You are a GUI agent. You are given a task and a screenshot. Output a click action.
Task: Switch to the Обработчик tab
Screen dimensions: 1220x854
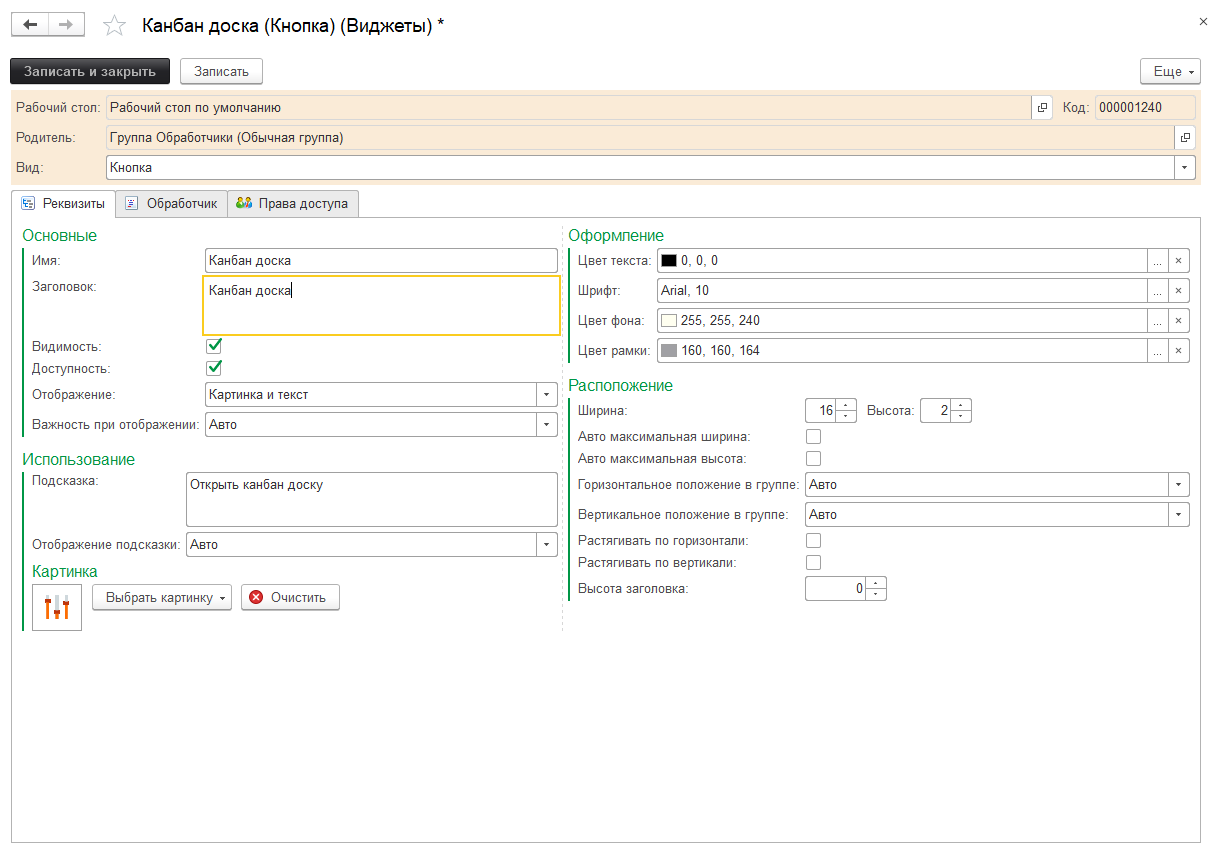(172, 203)
